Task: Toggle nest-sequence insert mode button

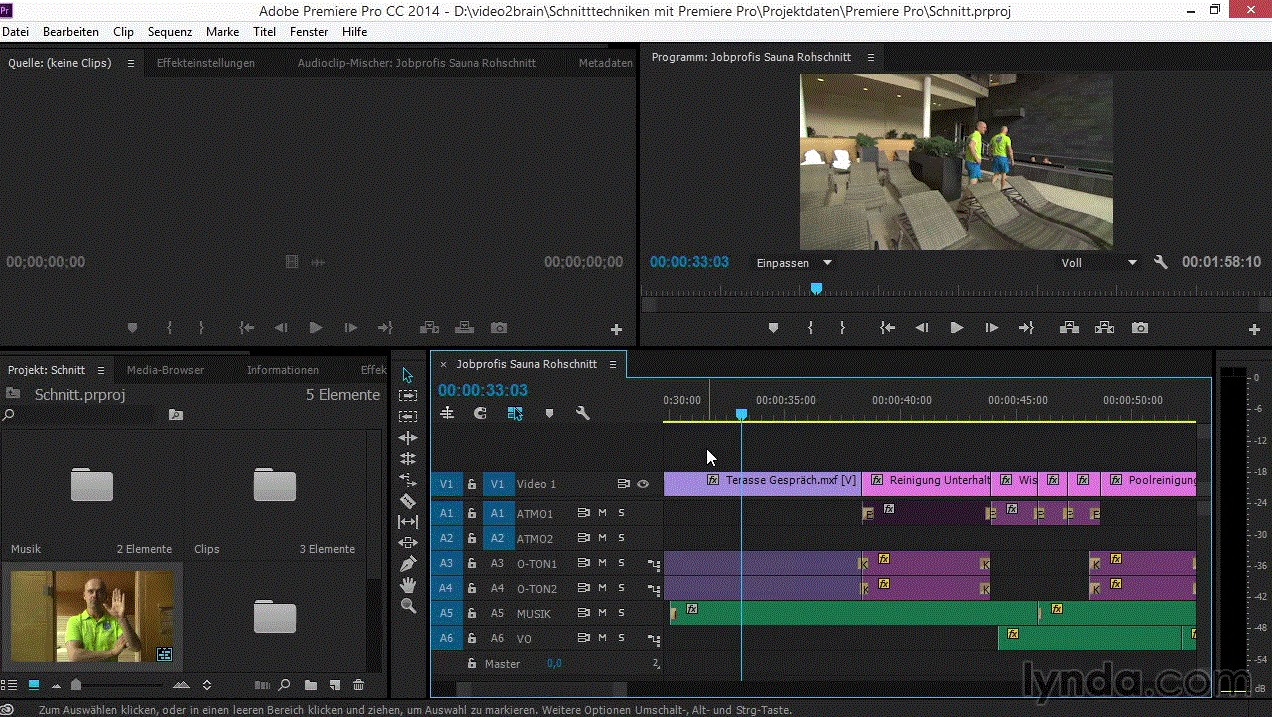Action: (x=447, y=413)
